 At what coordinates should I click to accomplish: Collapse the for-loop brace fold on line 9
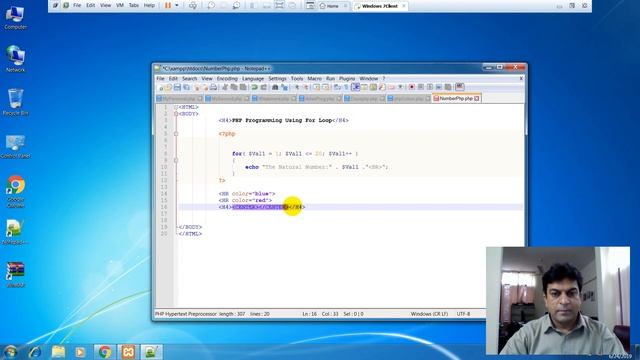(x=176, y=160)
